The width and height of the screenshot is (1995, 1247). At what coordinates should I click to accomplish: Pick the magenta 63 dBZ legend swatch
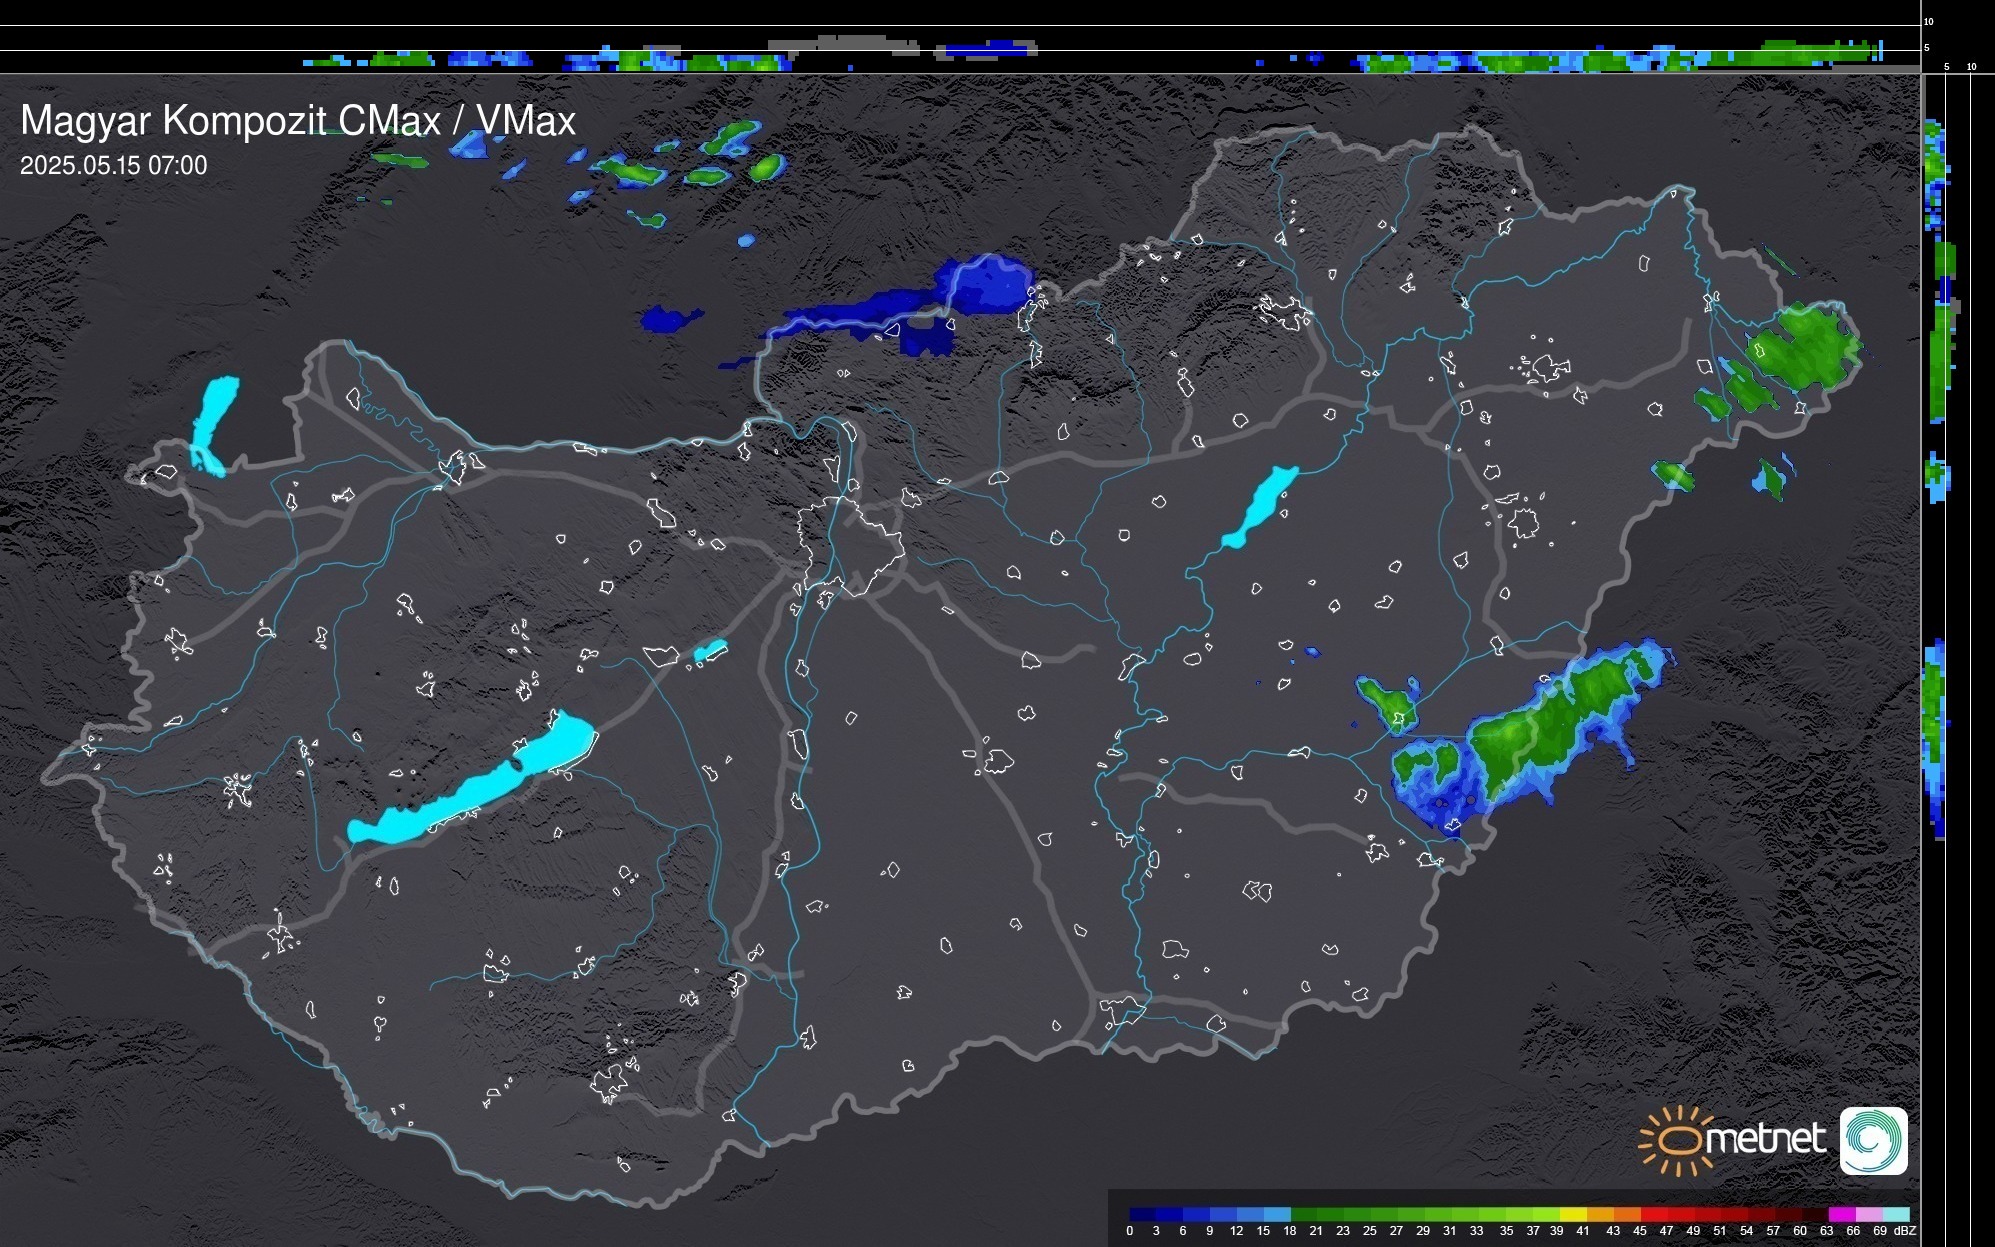point(1842,1214)
